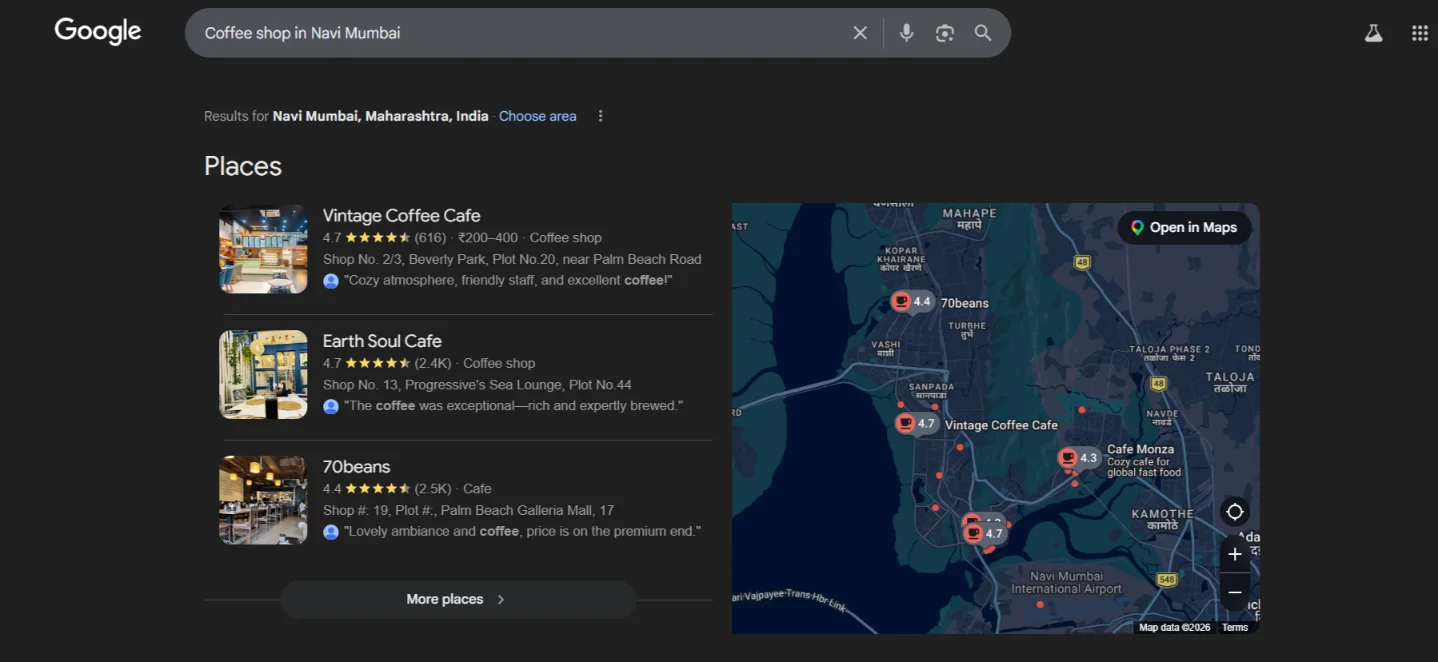
Task: Start voice search with the microphone icon
Action: (905, 32)
